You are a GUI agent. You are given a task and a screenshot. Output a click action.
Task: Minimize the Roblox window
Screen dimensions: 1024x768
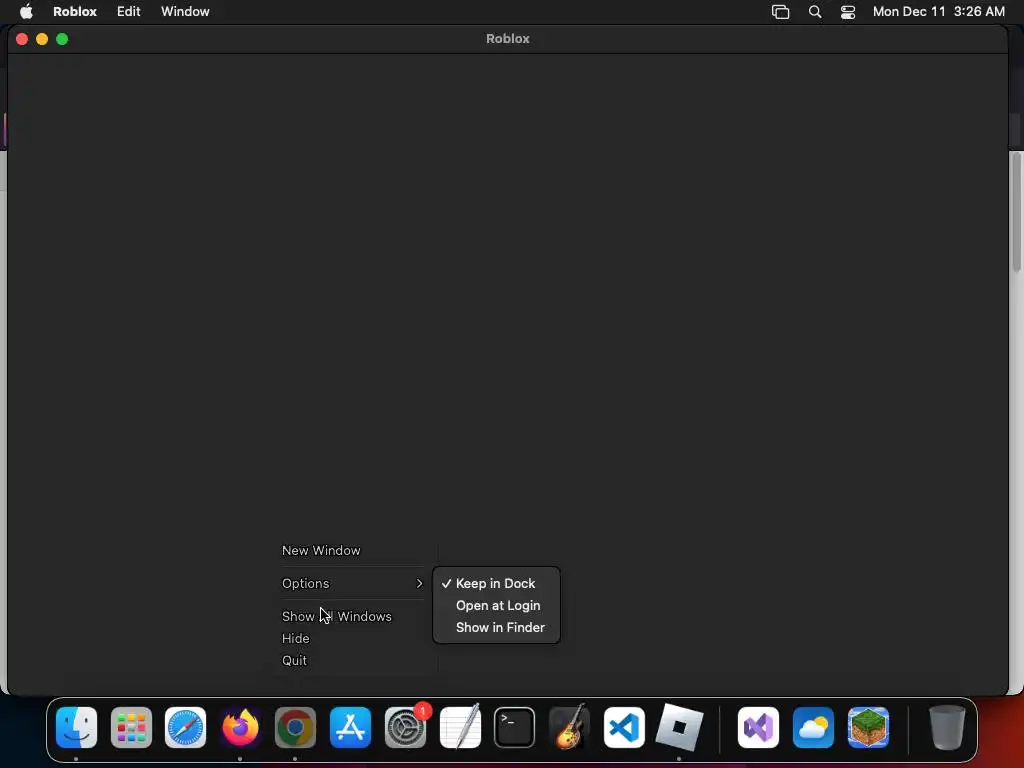pos(42,39)
